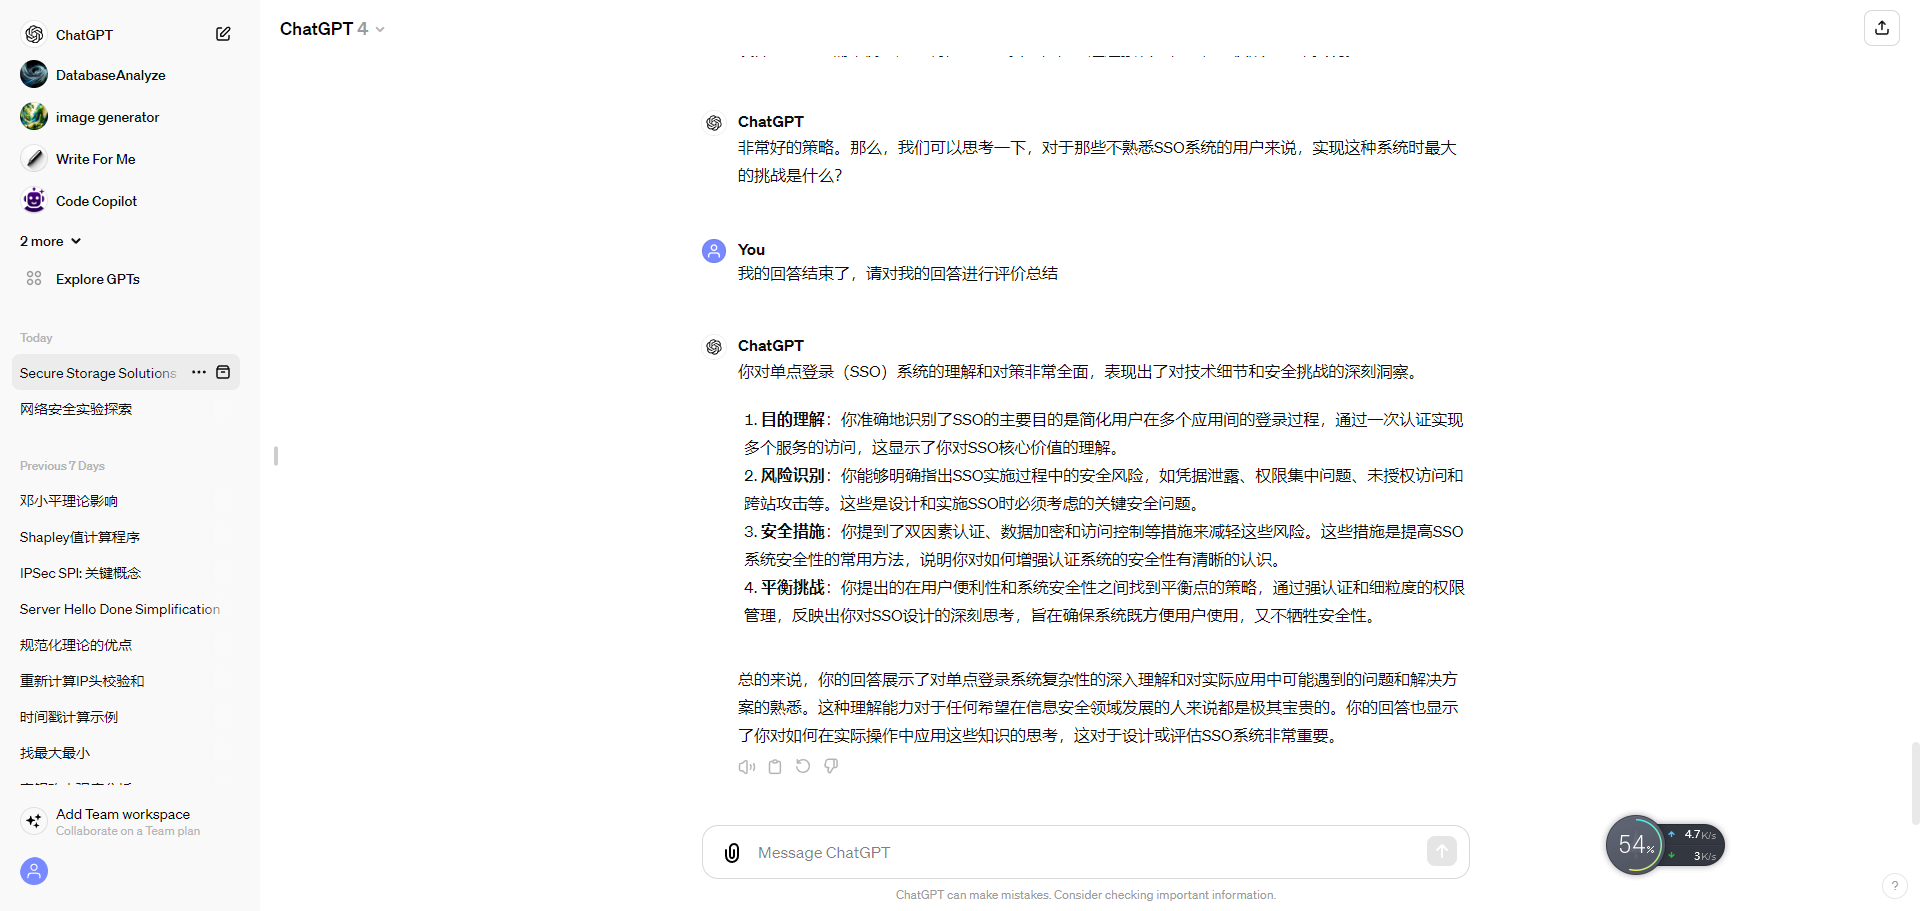Read the last reply aloud
This screenshot has width=1920, height=911.
point(747,767)
